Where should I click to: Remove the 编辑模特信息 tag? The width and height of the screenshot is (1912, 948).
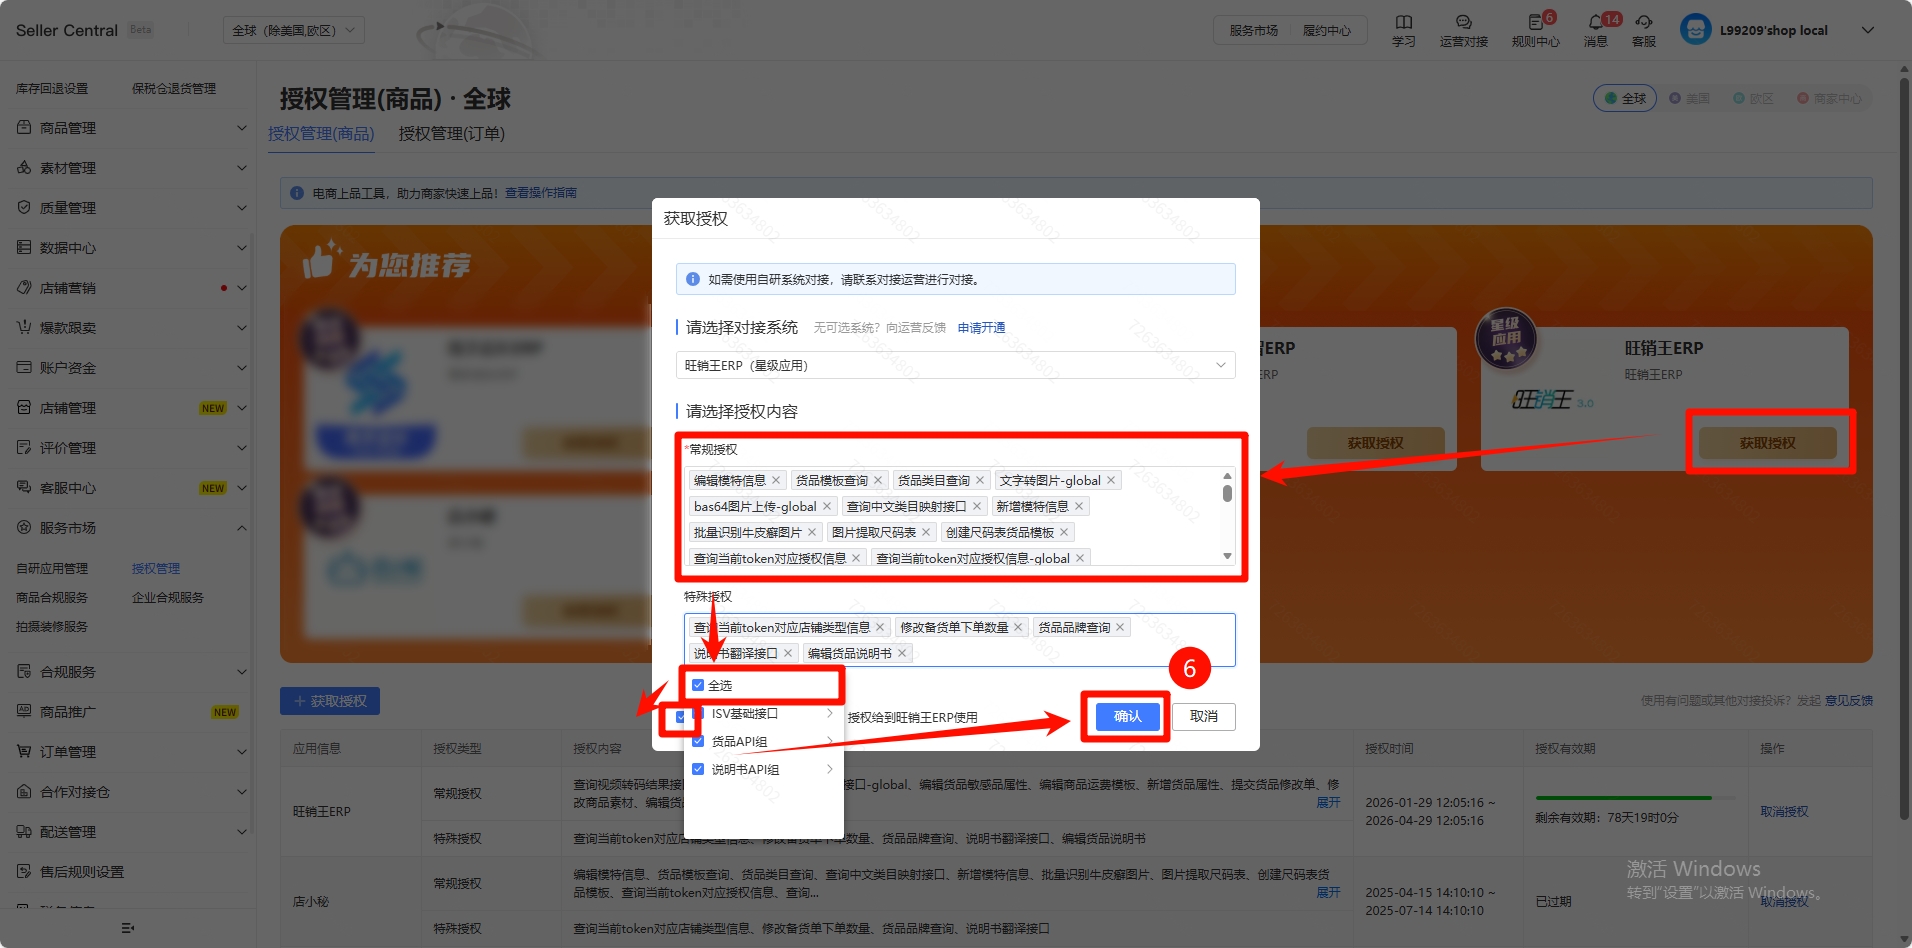pyautogui.click(x=776, y=481)
